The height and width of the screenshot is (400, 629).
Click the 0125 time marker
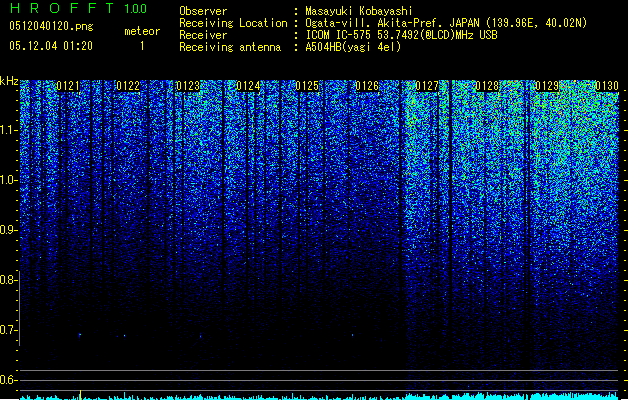click(307, 86)
